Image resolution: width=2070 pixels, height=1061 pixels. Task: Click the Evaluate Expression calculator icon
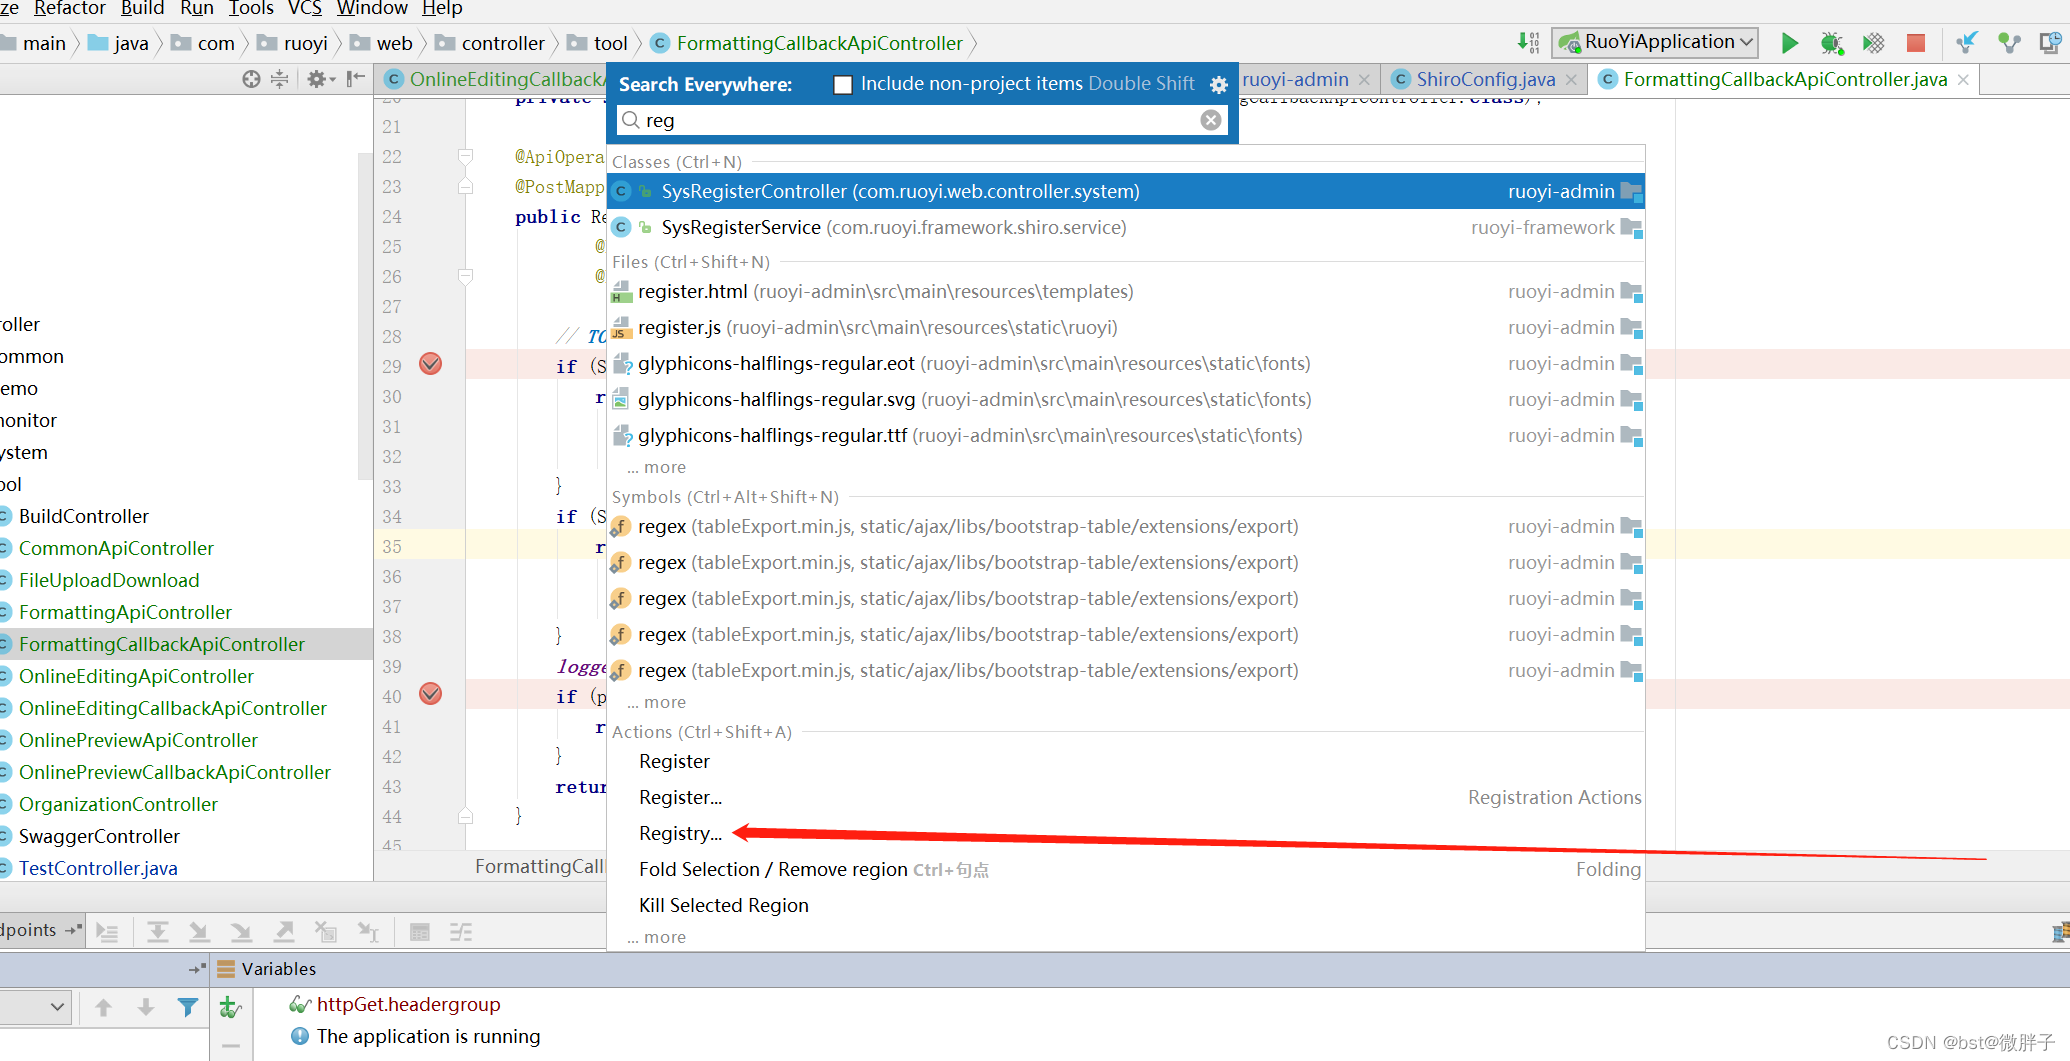[420, 932]
